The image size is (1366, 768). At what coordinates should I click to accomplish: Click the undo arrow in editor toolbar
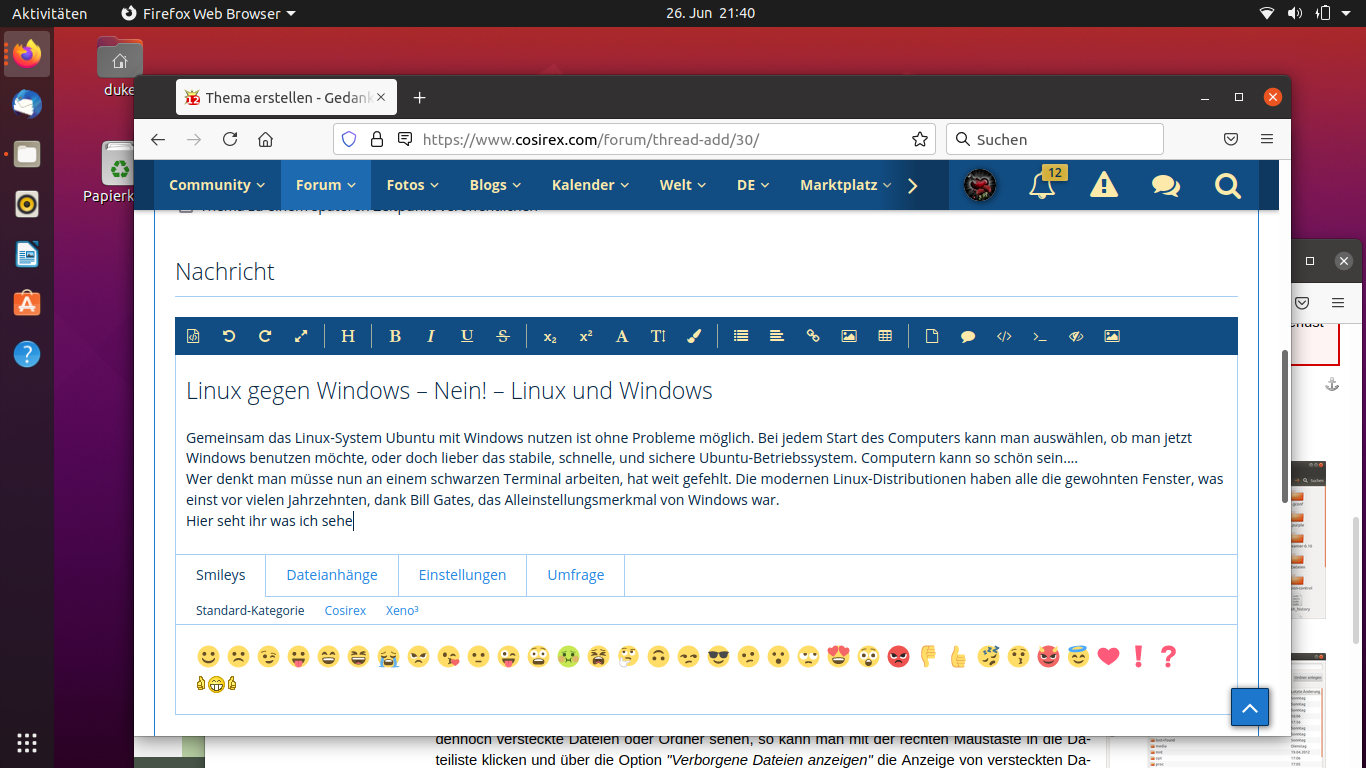pyautogui.click(x=229, y=336)
